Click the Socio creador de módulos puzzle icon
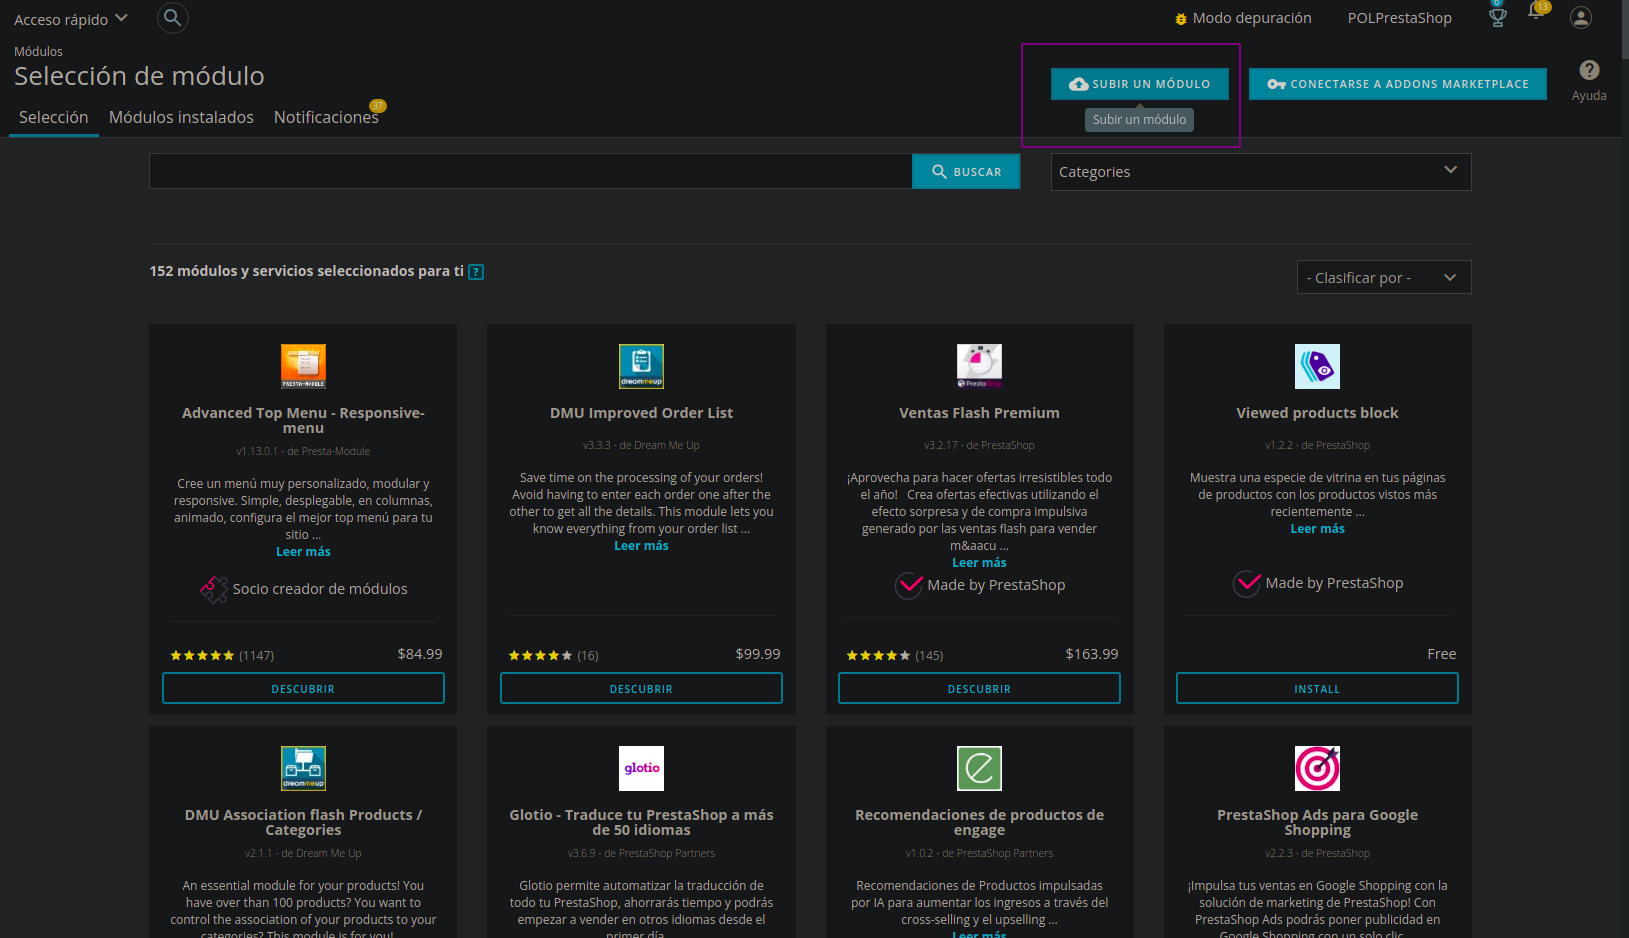 pyautogui.click(x=213, y=589)
